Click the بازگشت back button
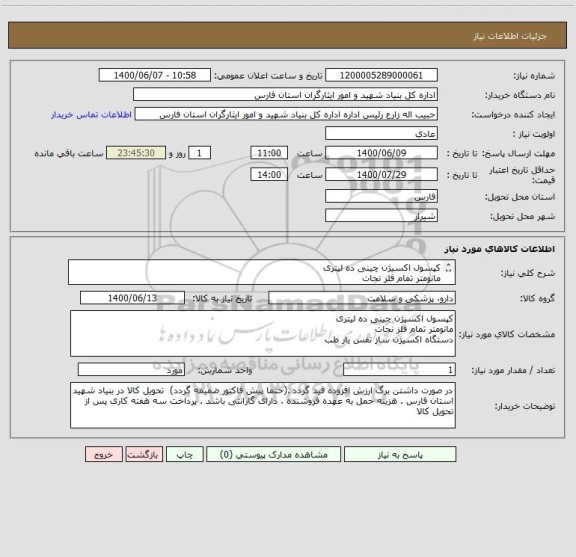Viewport: 576px width, 557px height. point(144,454)
